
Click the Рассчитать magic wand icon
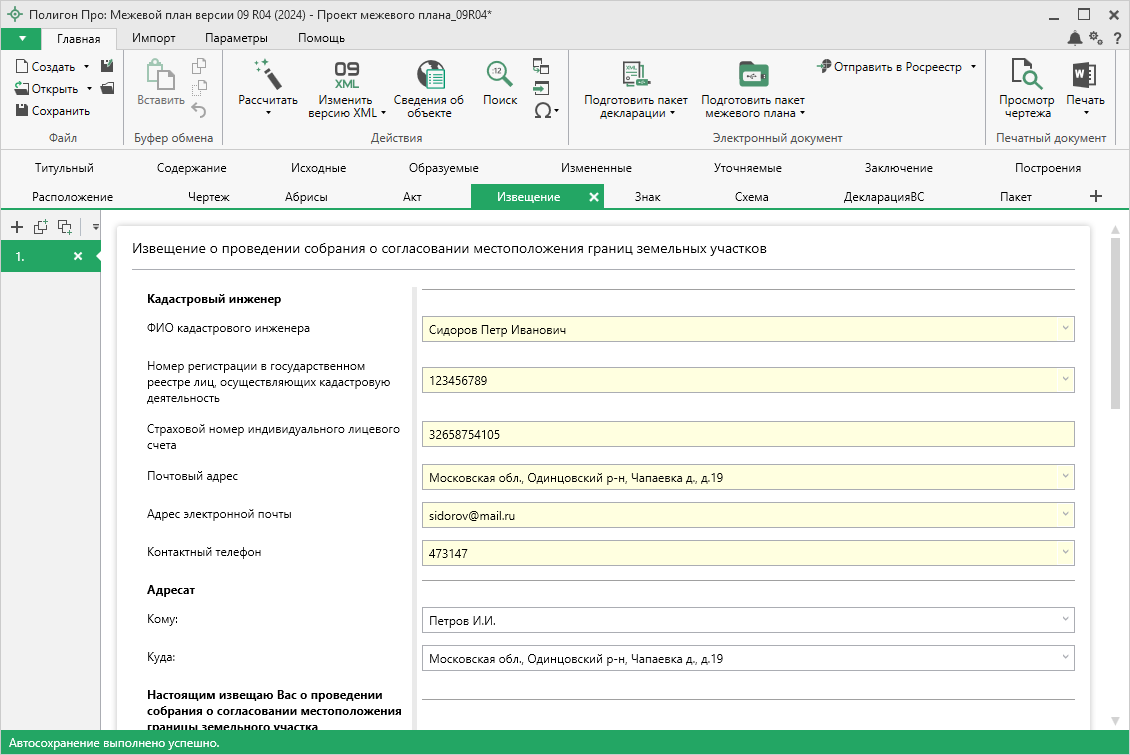pyautogui.click(x=268, y=74)
